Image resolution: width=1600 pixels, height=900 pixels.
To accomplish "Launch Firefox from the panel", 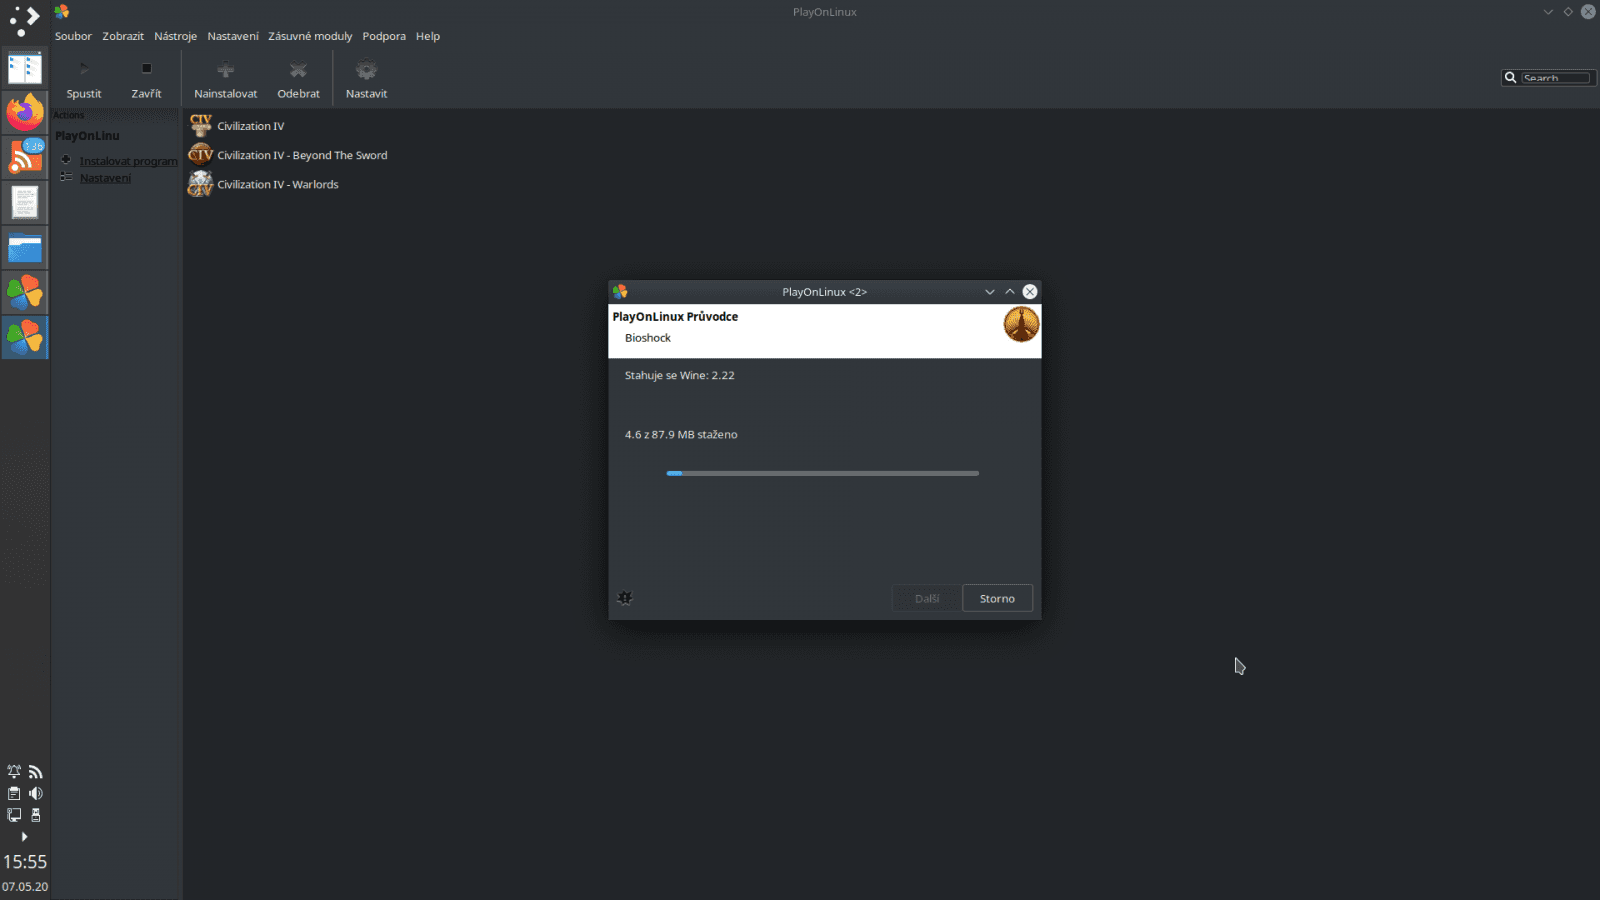I will [x=25, y=112].
